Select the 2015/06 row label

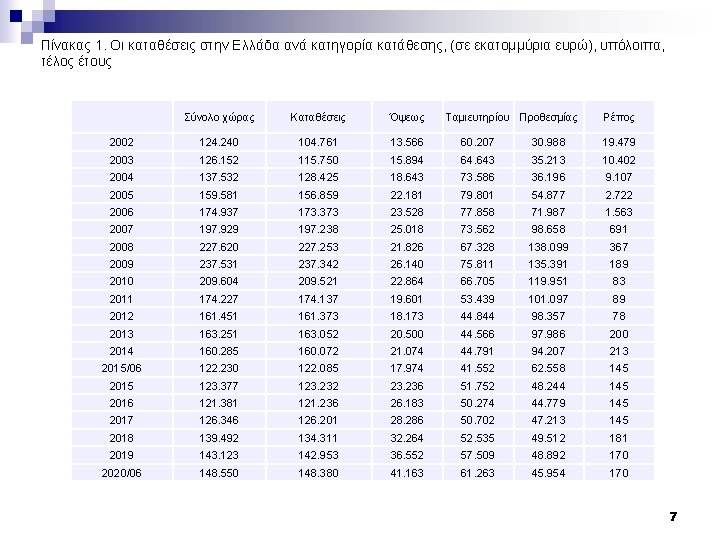click(x=121, y=368)
